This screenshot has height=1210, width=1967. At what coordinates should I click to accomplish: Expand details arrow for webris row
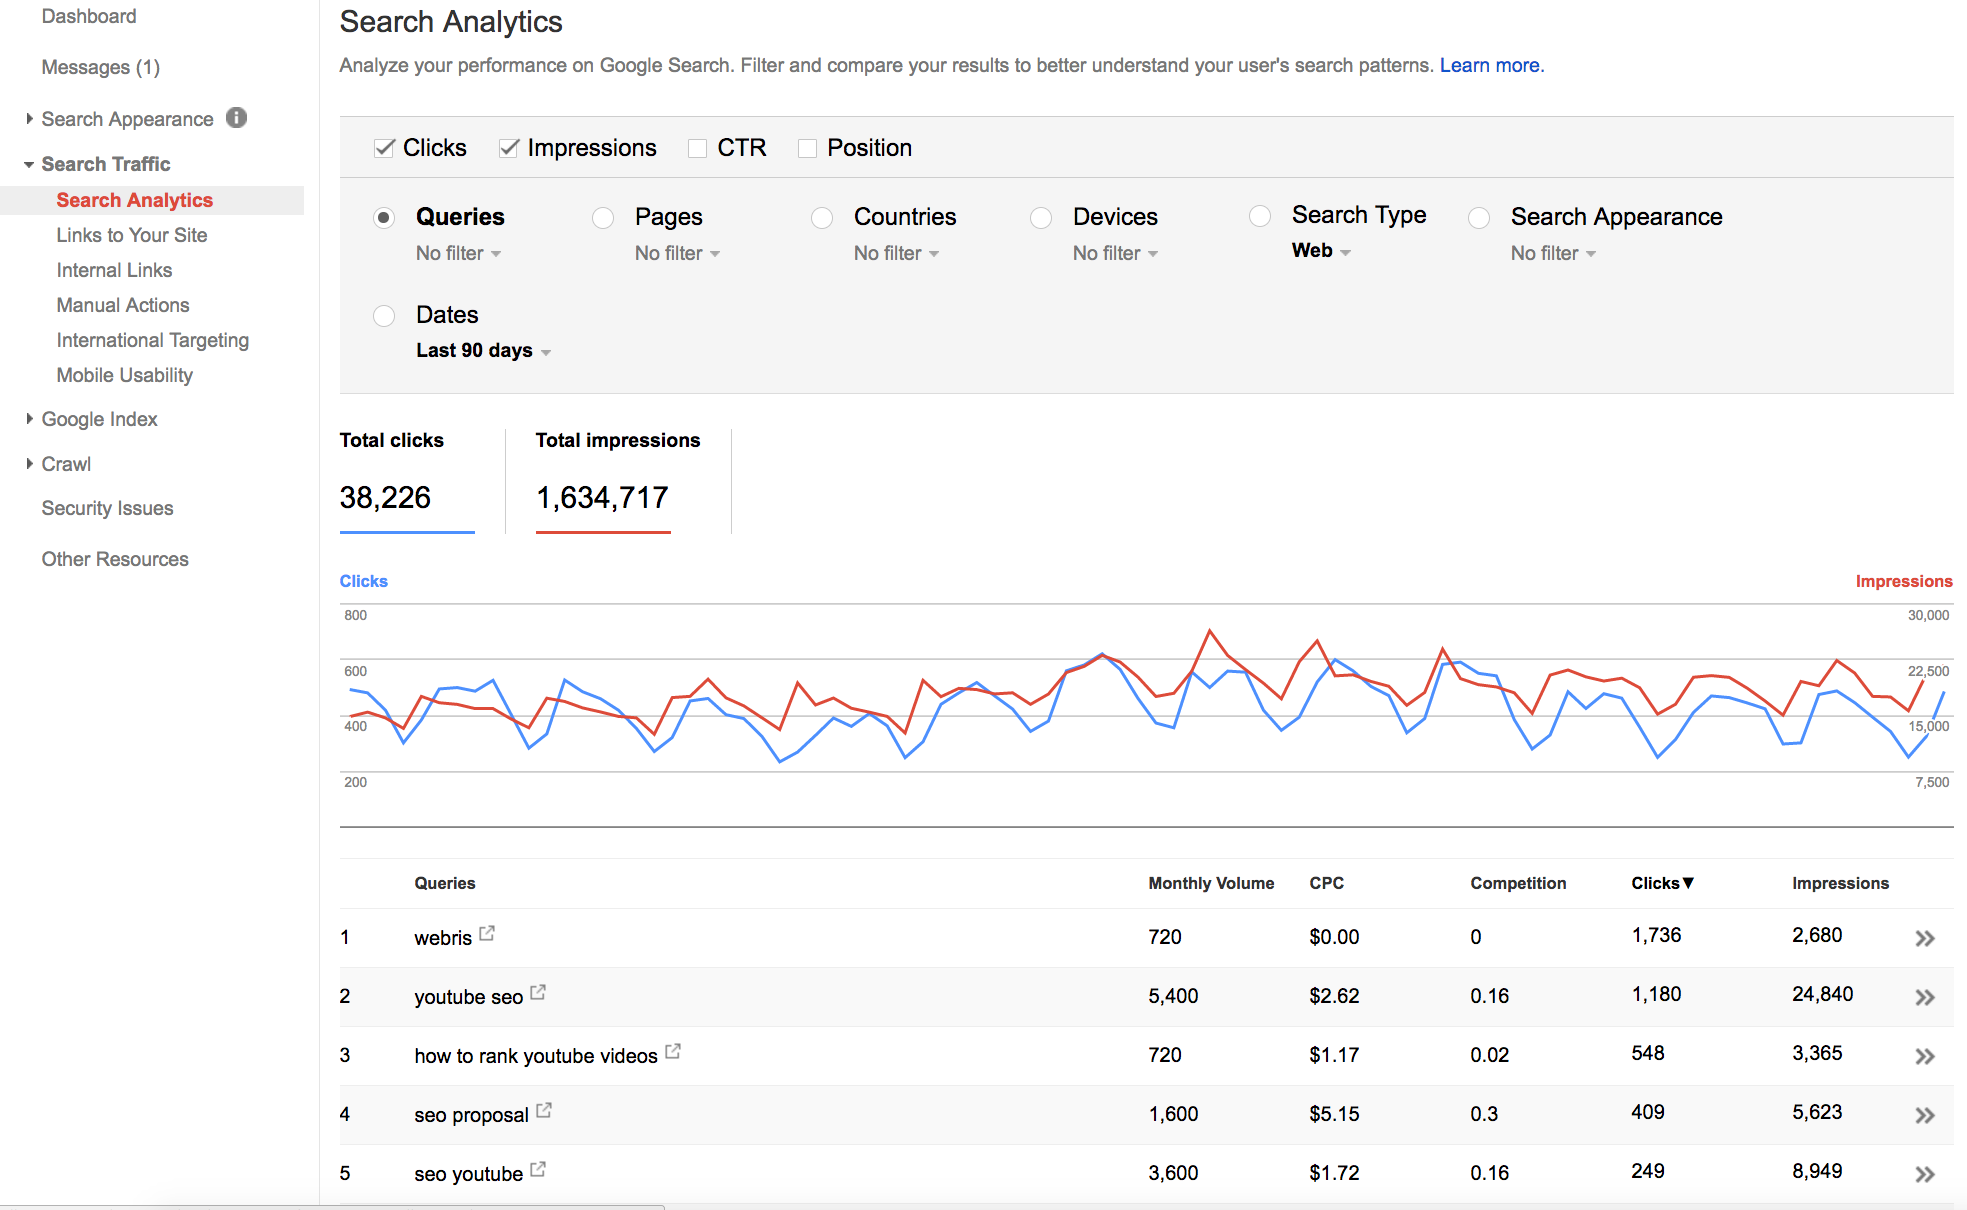(1925, 938)
